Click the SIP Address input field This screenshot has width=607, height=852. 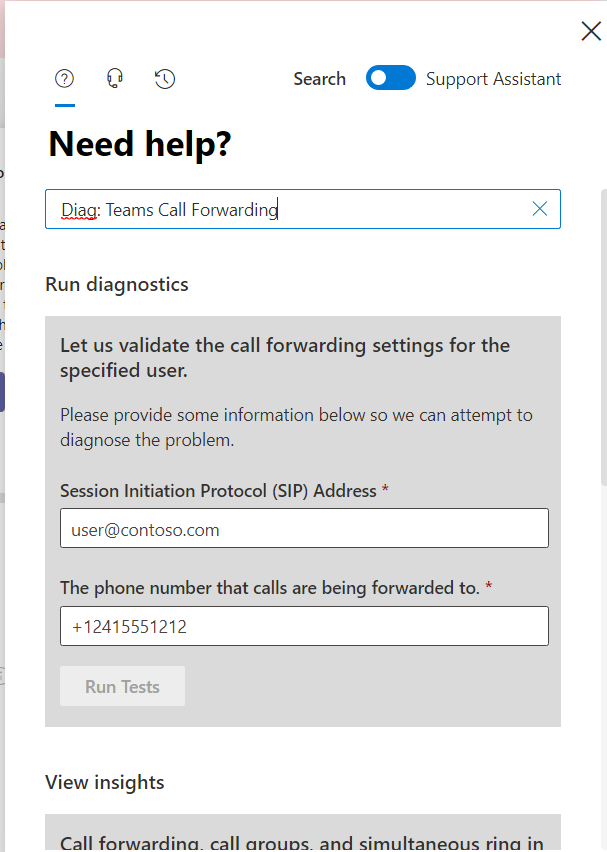(304, 529)
